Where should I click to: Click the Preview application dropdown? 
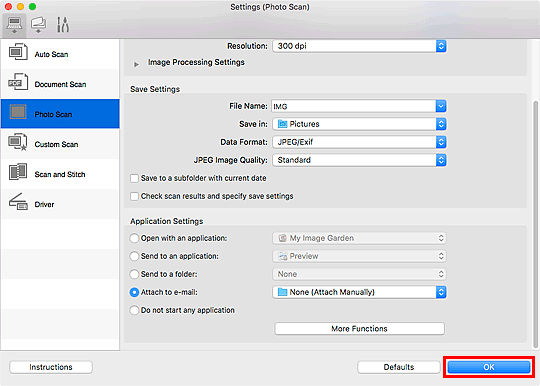[359, 256]
